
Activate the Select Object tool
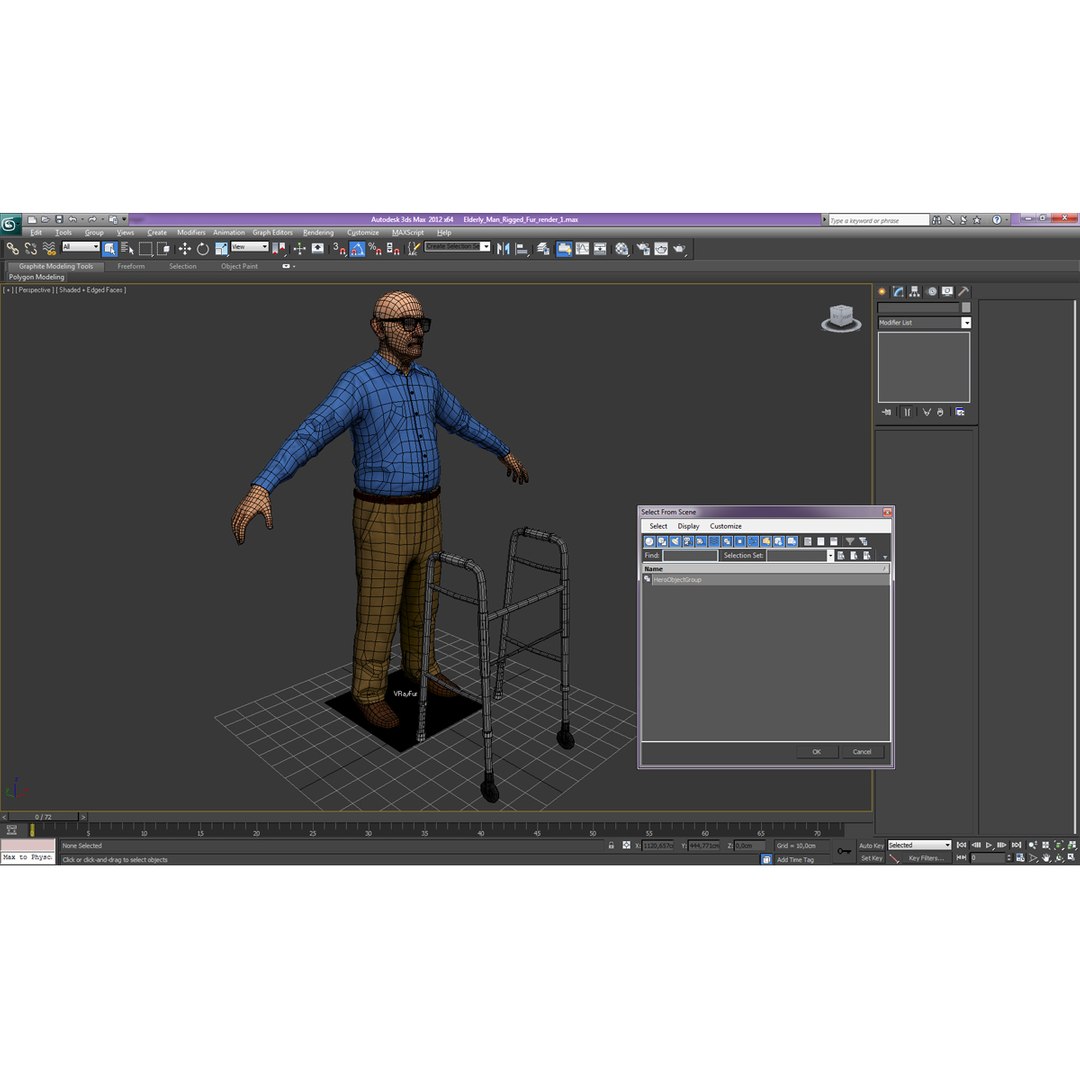(110, 249)
